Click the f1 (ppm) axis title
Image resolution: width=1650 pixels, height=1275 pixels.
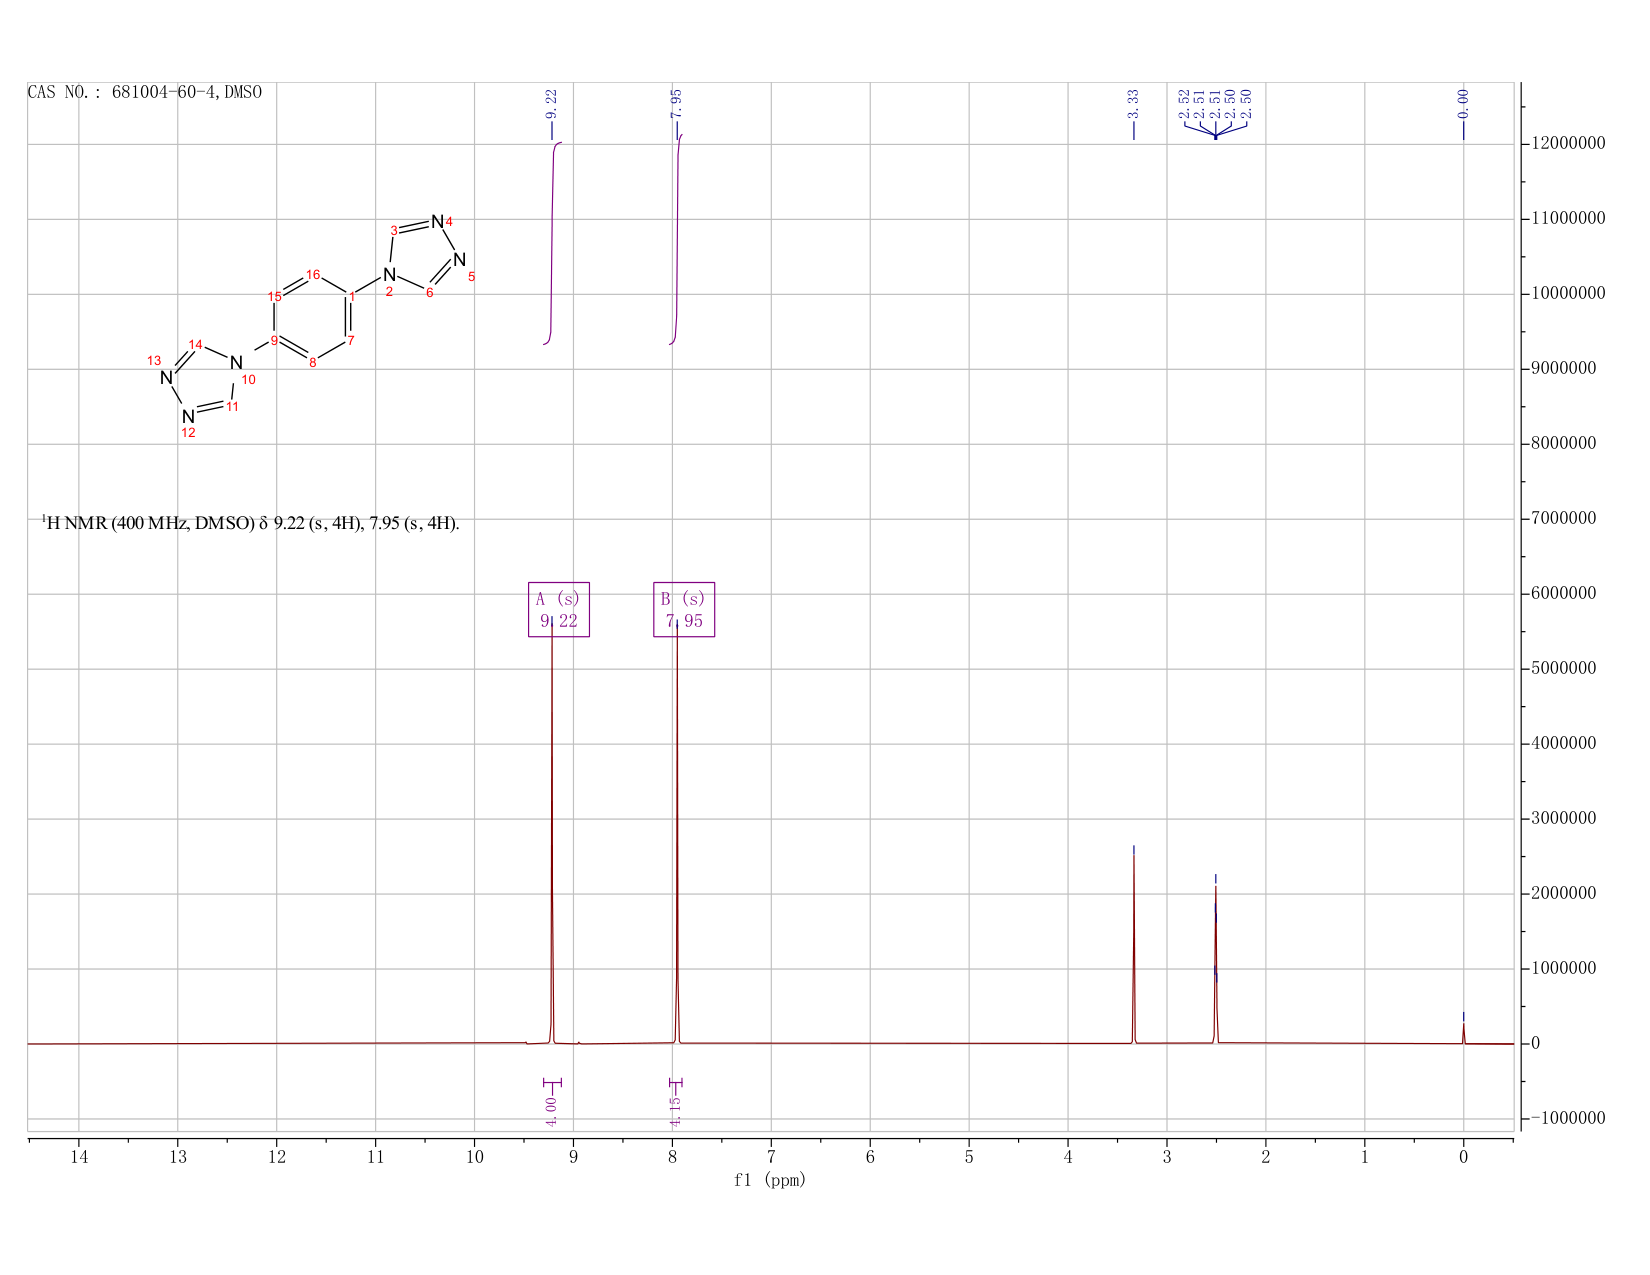(x=770, y=1180)
